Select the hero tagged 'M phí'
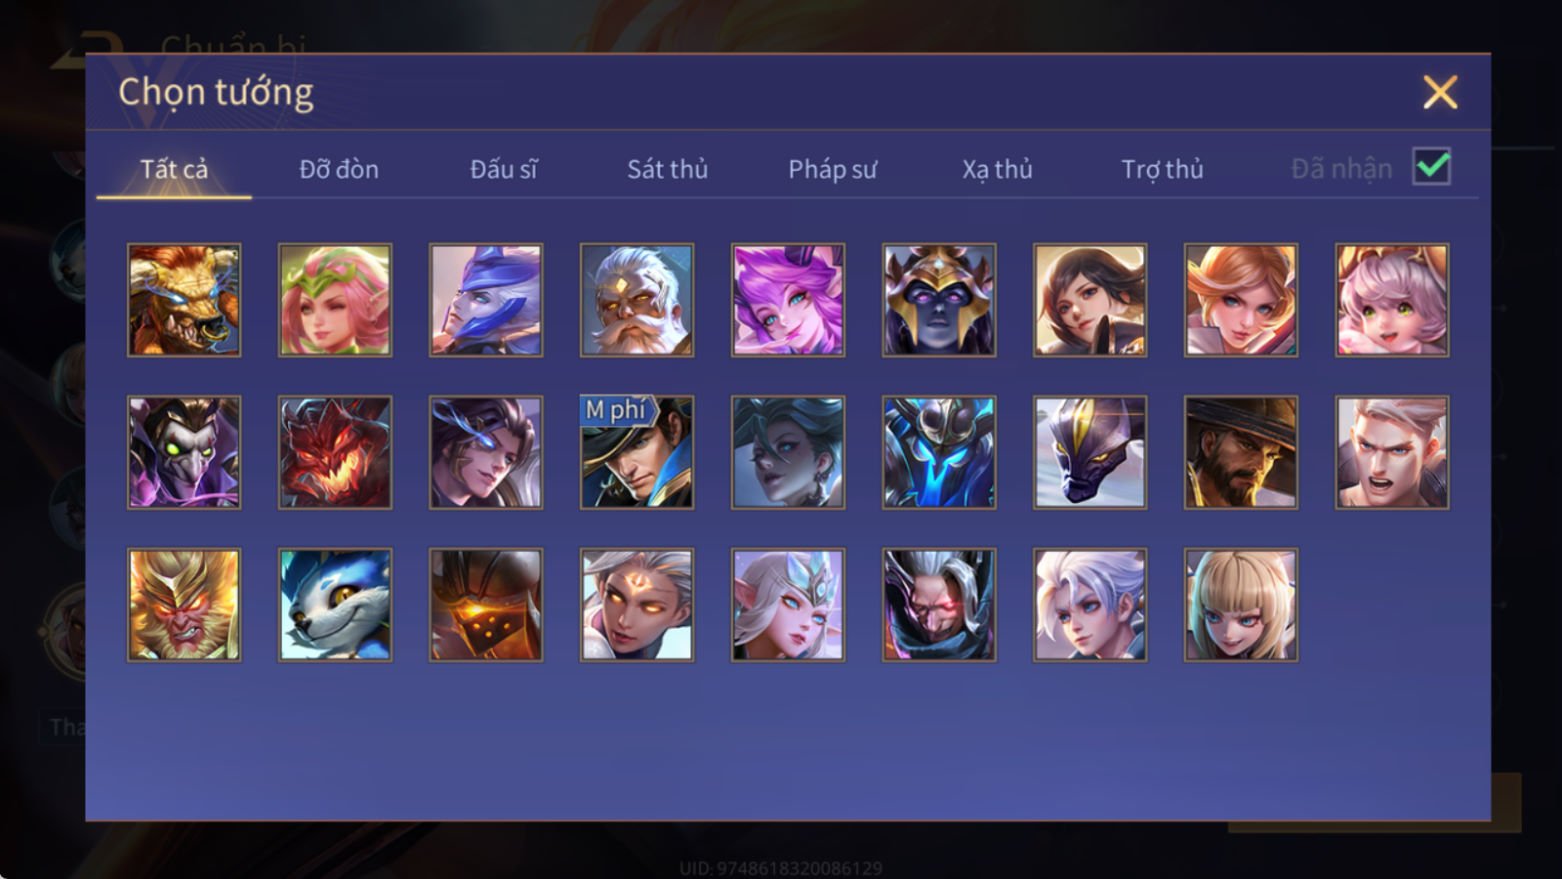 pos(637,452)
